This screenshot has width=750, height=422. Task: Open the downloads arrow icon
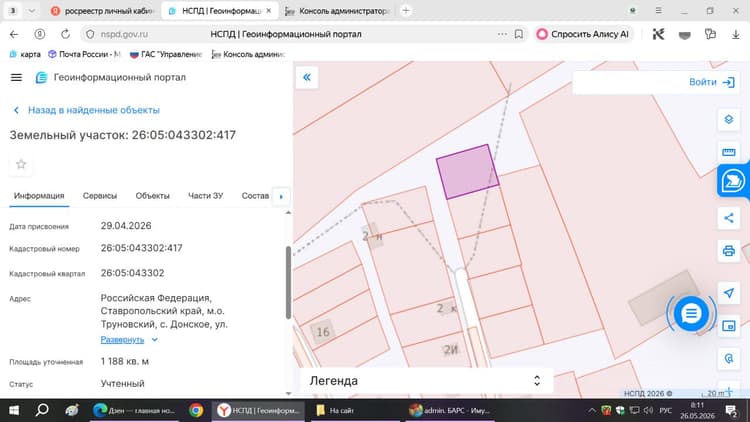coord(736,34)
